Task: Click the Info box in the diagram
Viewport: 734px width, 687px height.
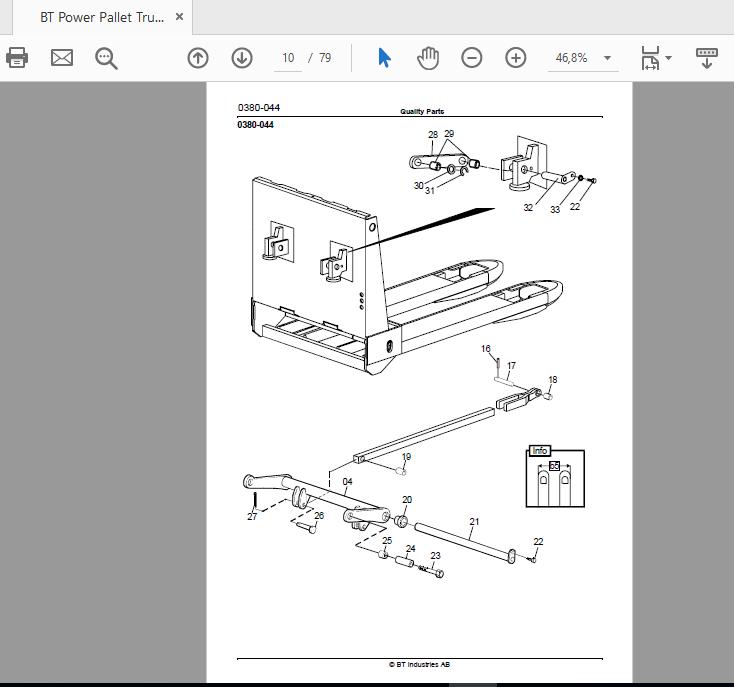Action: tap(555, 476)
